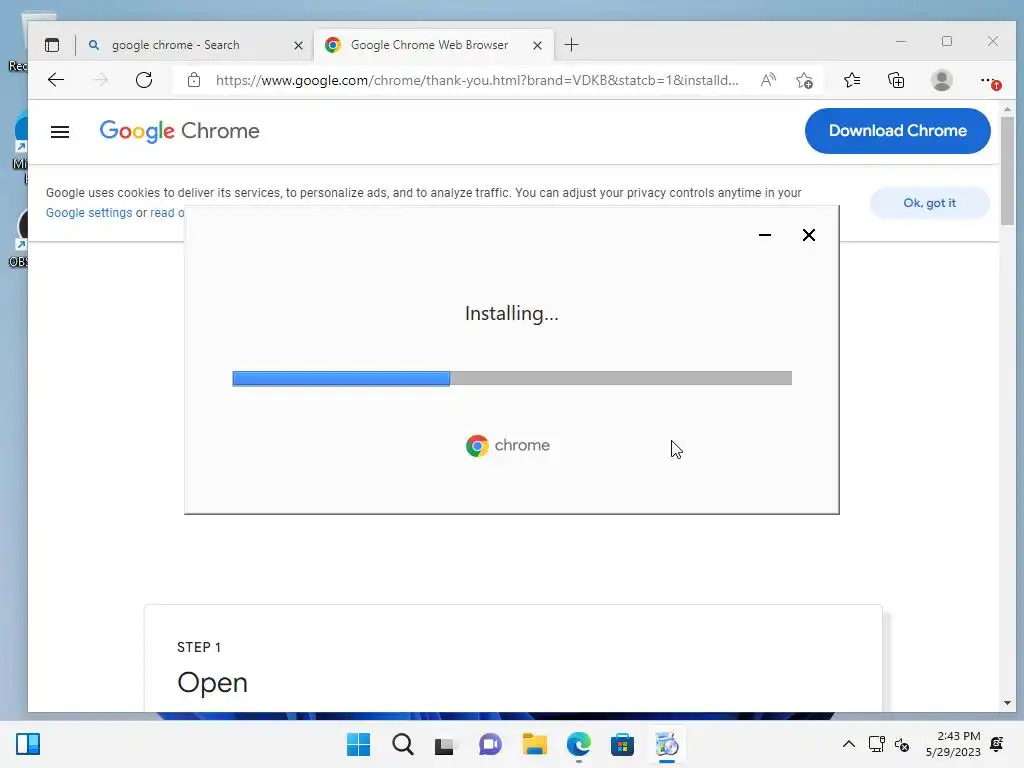Open Edge Settings and more menu
The image size is (1024, 768).
pos(989,80)
